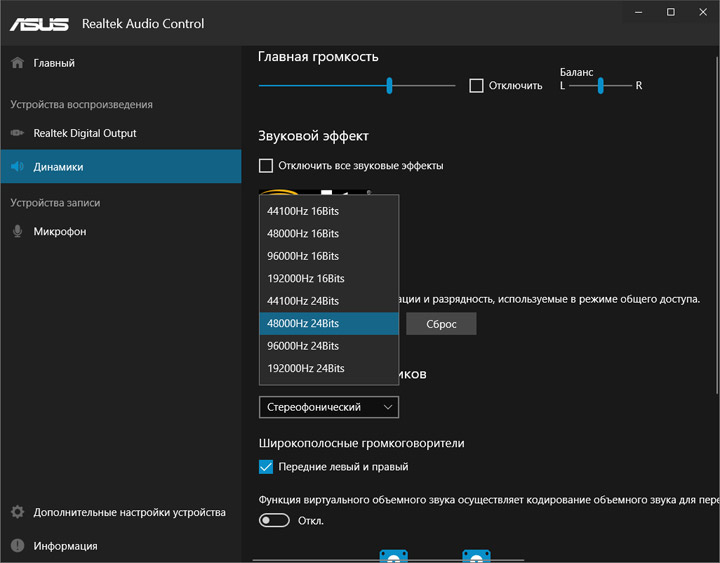Click the speaker icon beside Динамики

click(x=17, y=167)
